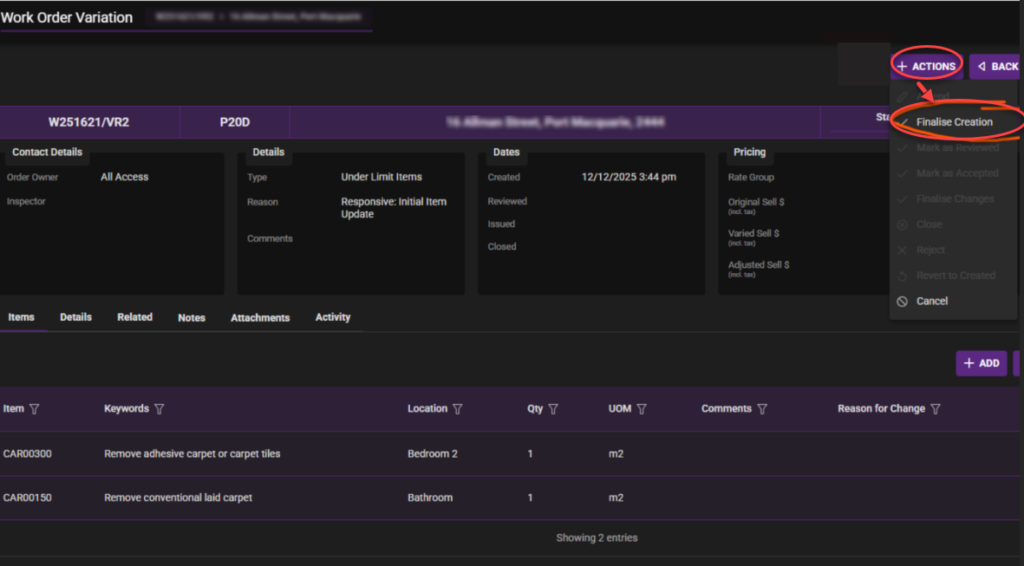Open the Keywords column filter icon

[159, 409]
